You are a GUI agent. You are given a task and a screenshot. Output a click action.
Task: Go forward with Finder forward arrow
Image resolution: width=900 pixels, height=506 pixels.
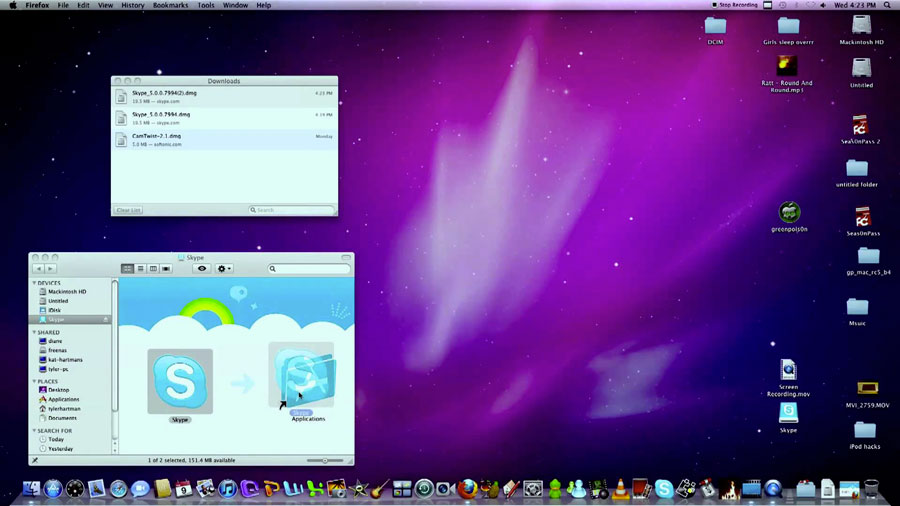click(51, 268)
